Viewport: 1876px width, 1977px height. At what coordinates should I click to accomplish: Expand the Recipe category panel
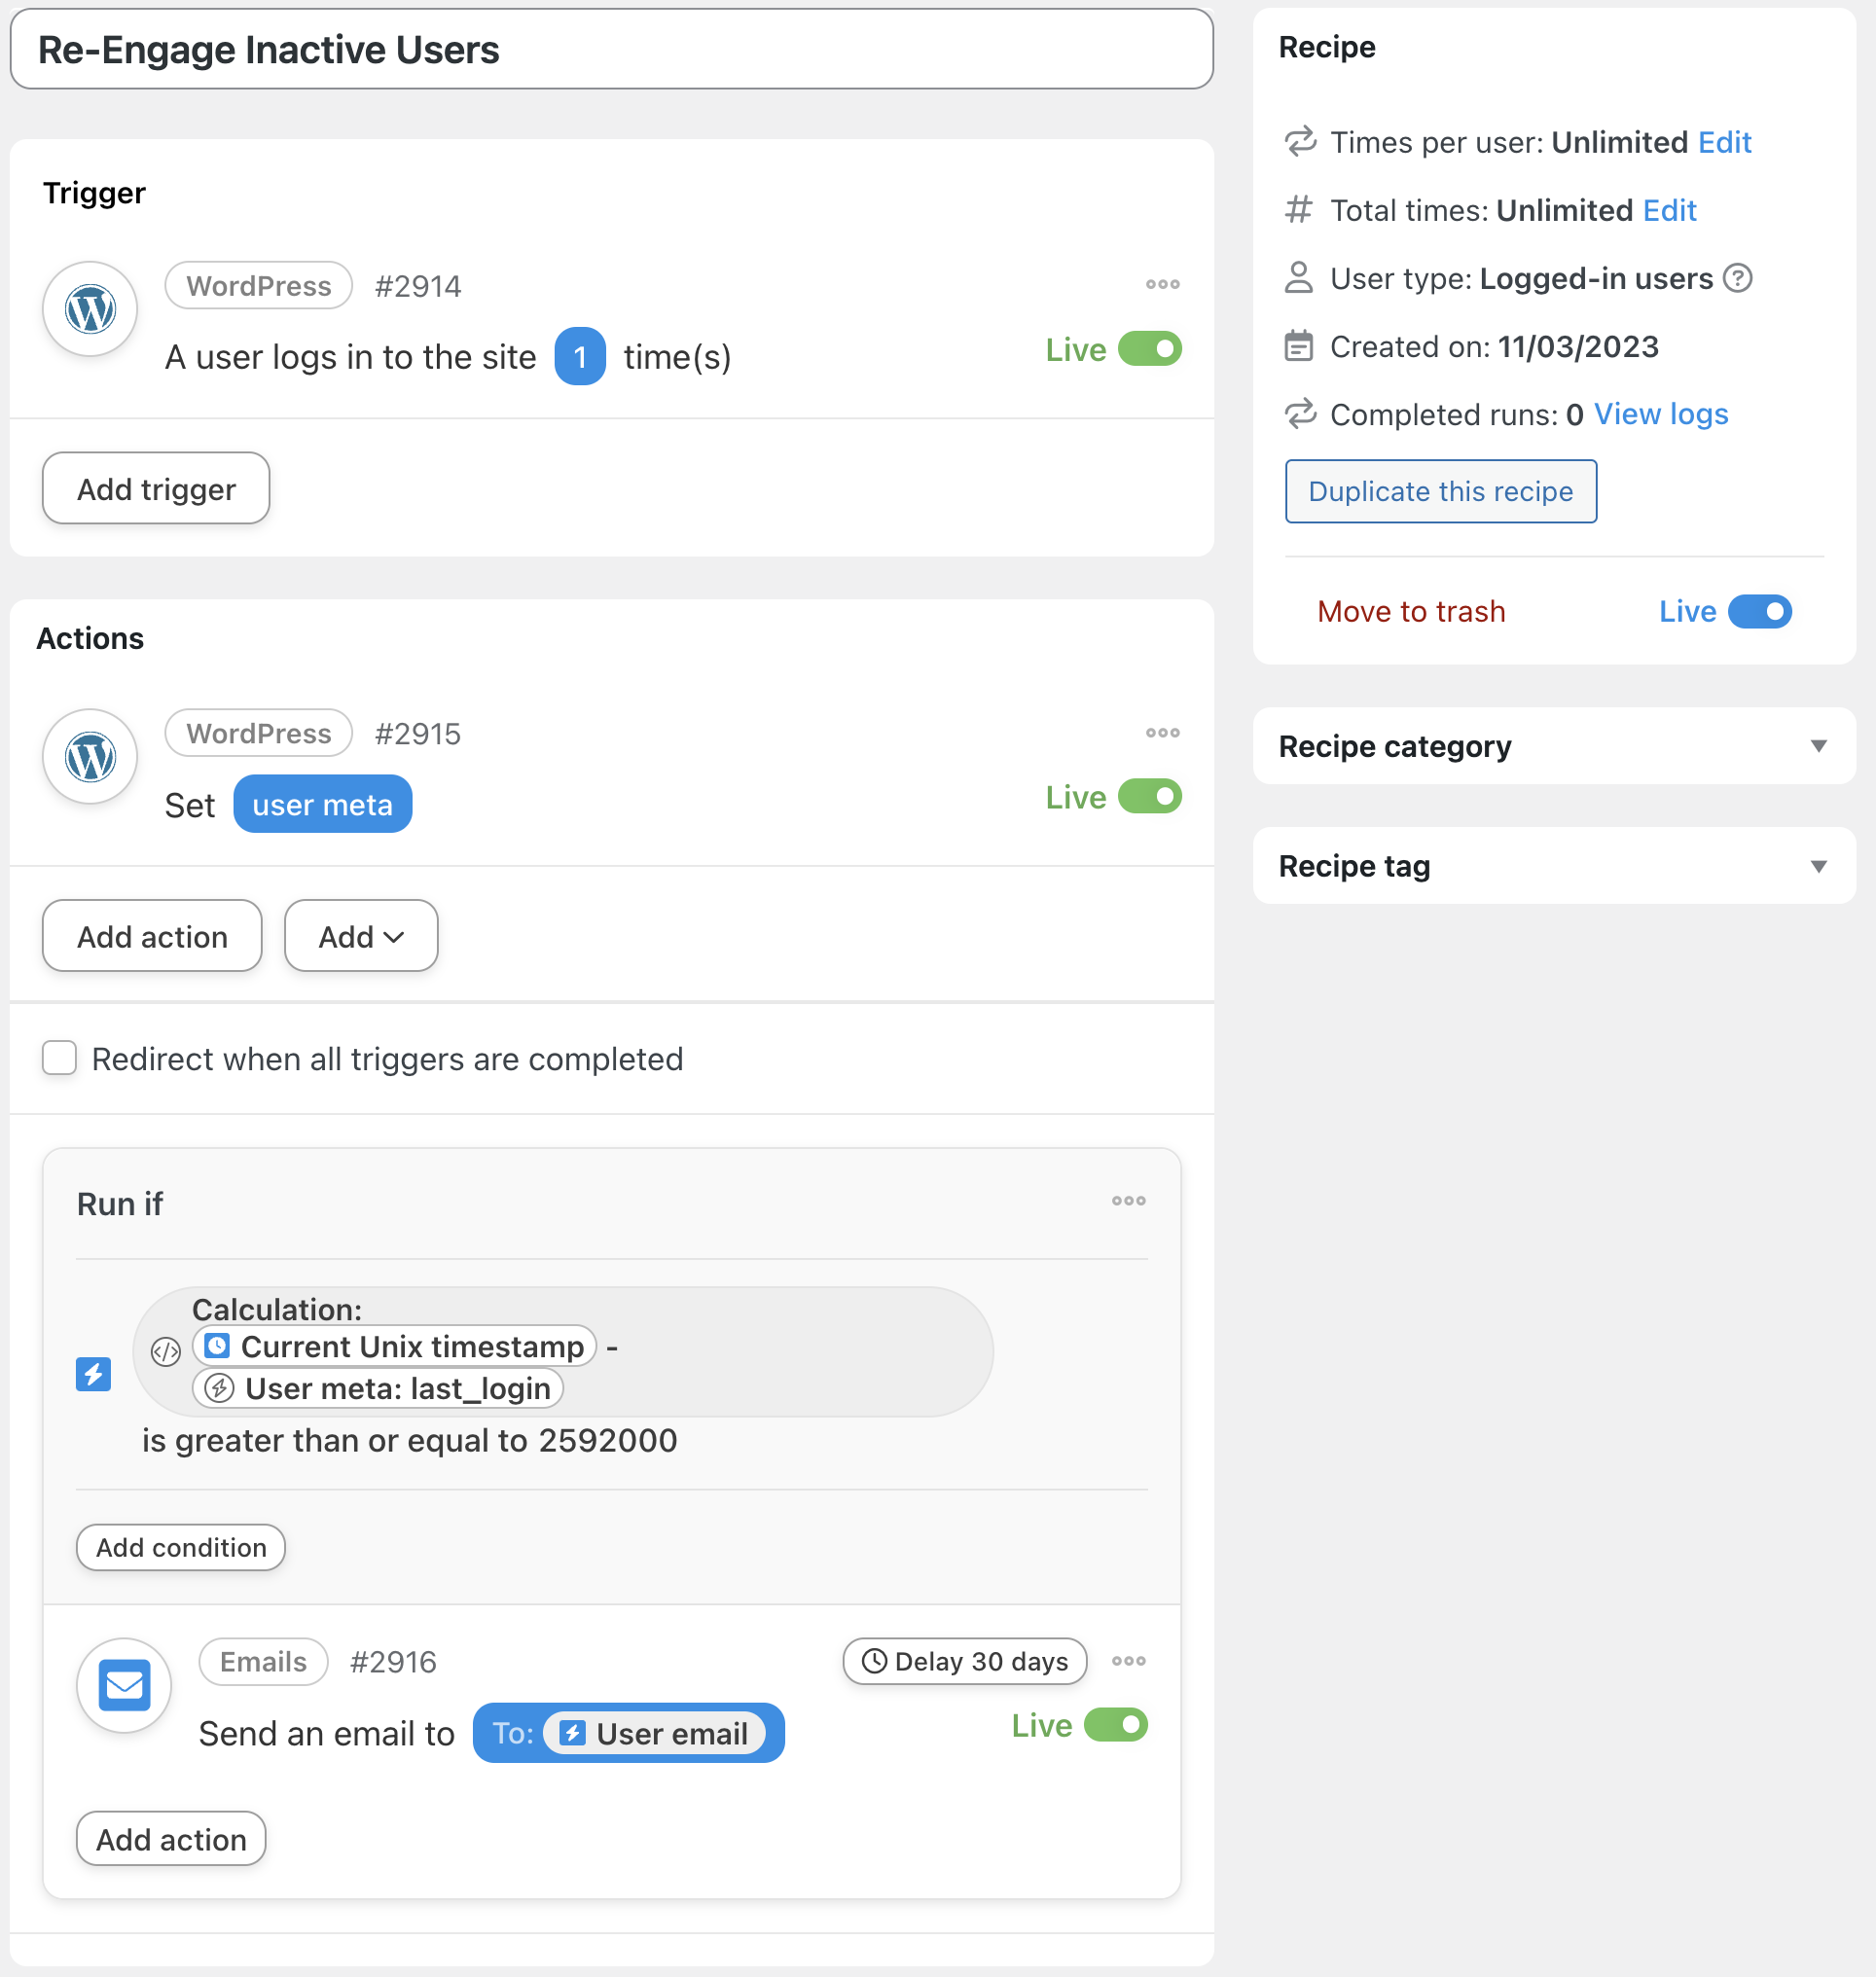coord(1554,746)
